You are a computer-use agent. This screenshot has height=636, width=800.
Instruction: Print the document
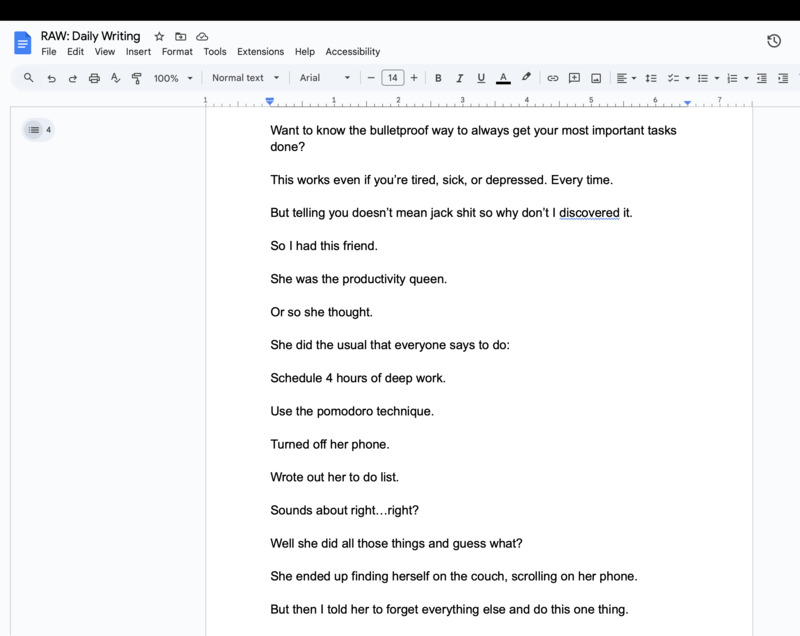click(94, 78)
